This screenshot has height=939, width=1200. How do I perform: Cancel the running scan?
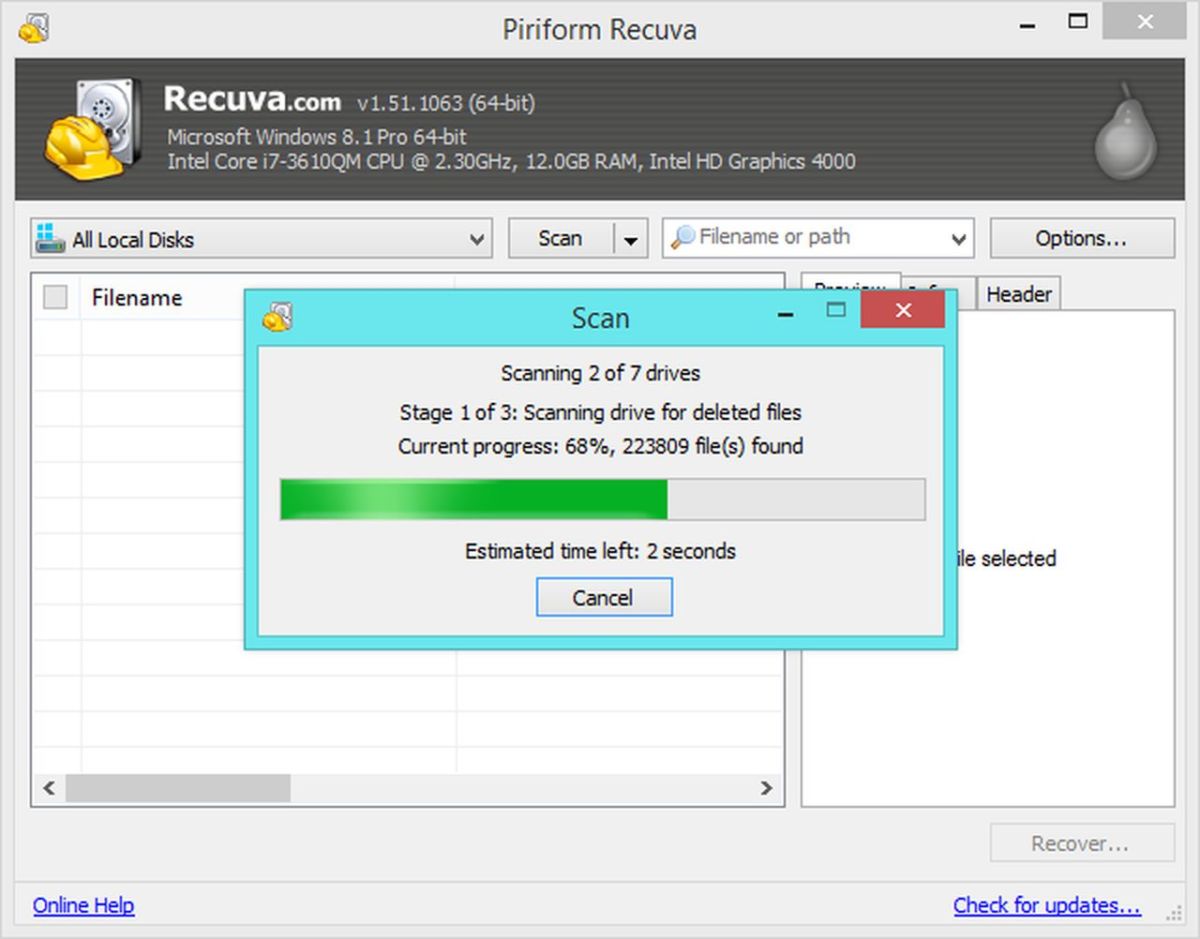pyautogui.click(x=604, y=598)
